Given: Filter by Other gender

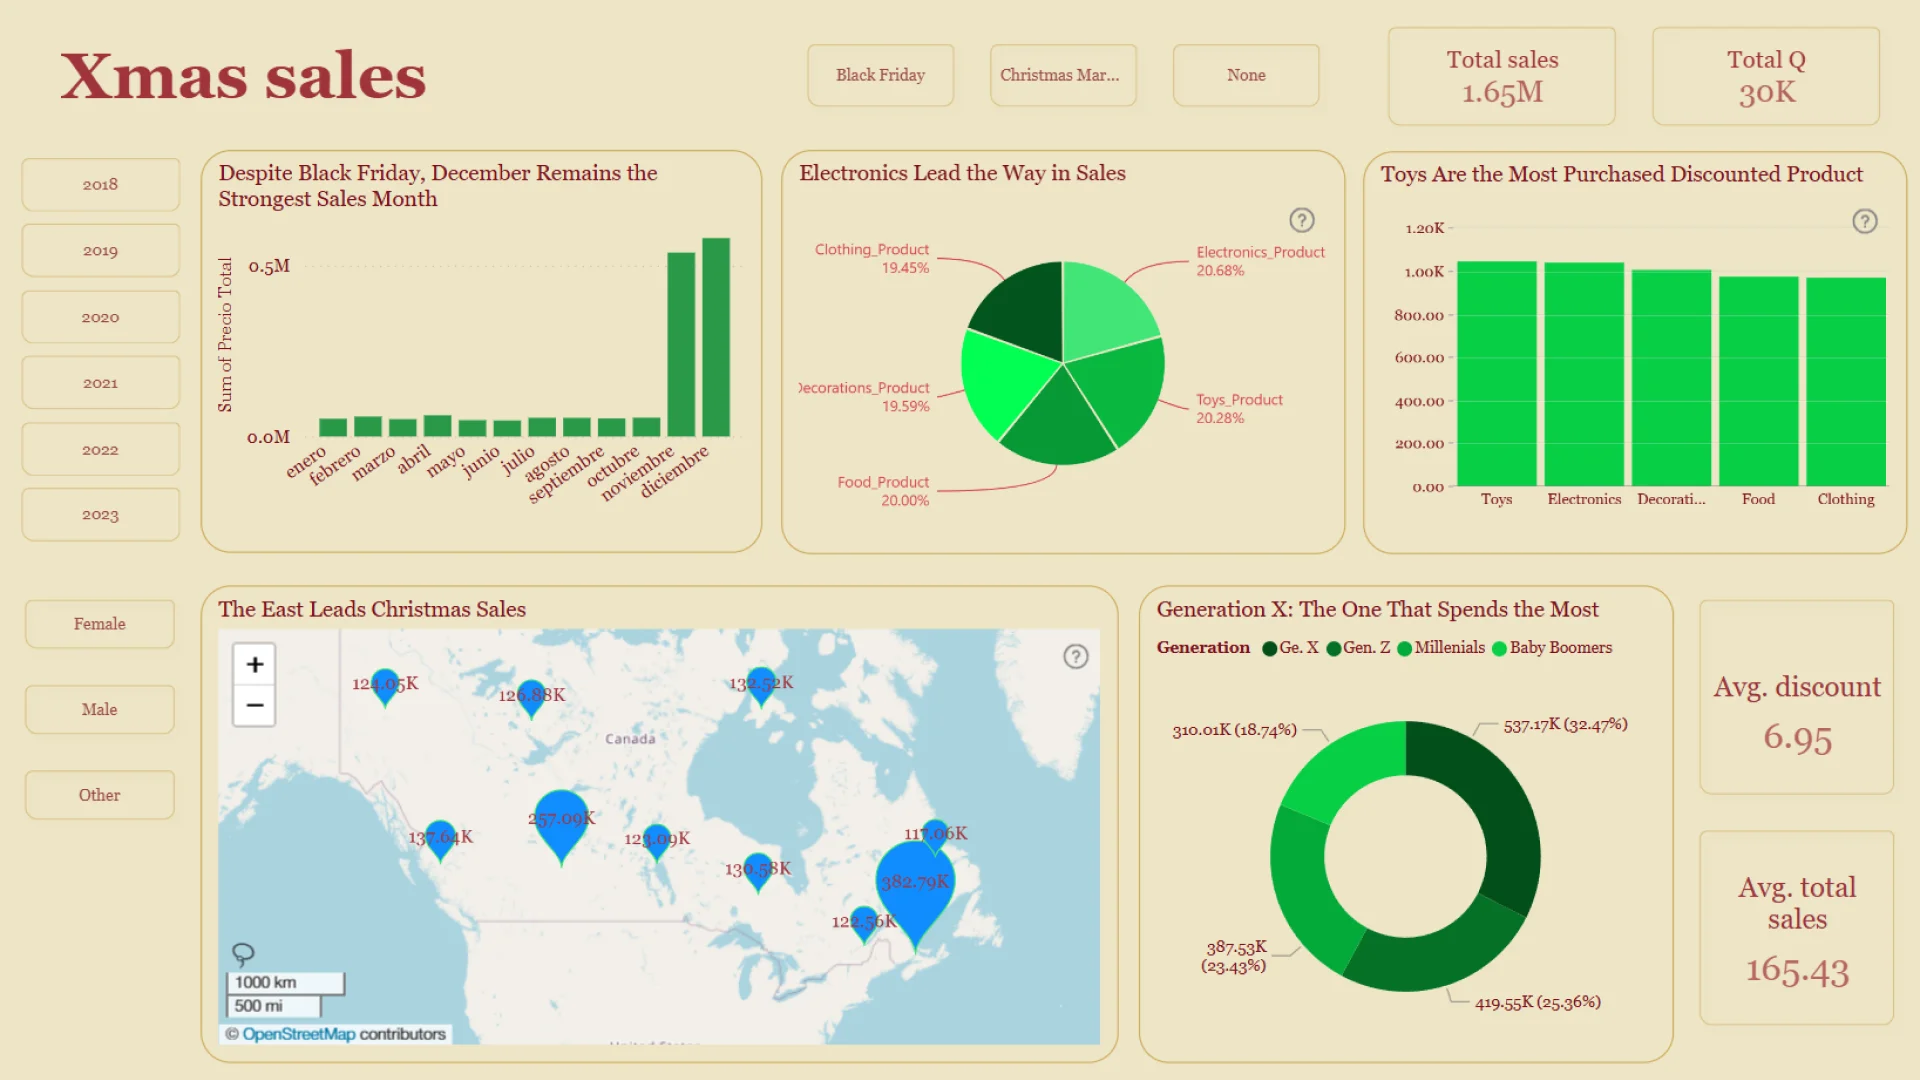Looking at the screenshot, I should pyautogui.click(x=100, y=795).
